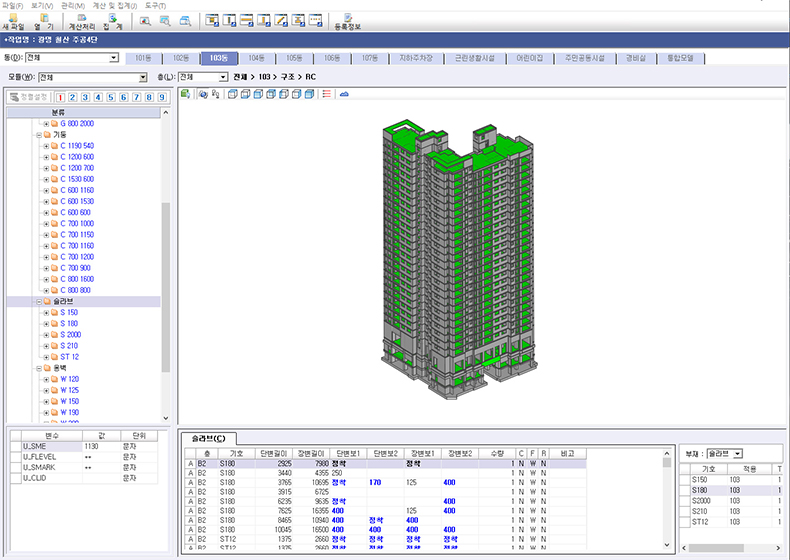Click the 정렬설정 button

coord(30,97)
